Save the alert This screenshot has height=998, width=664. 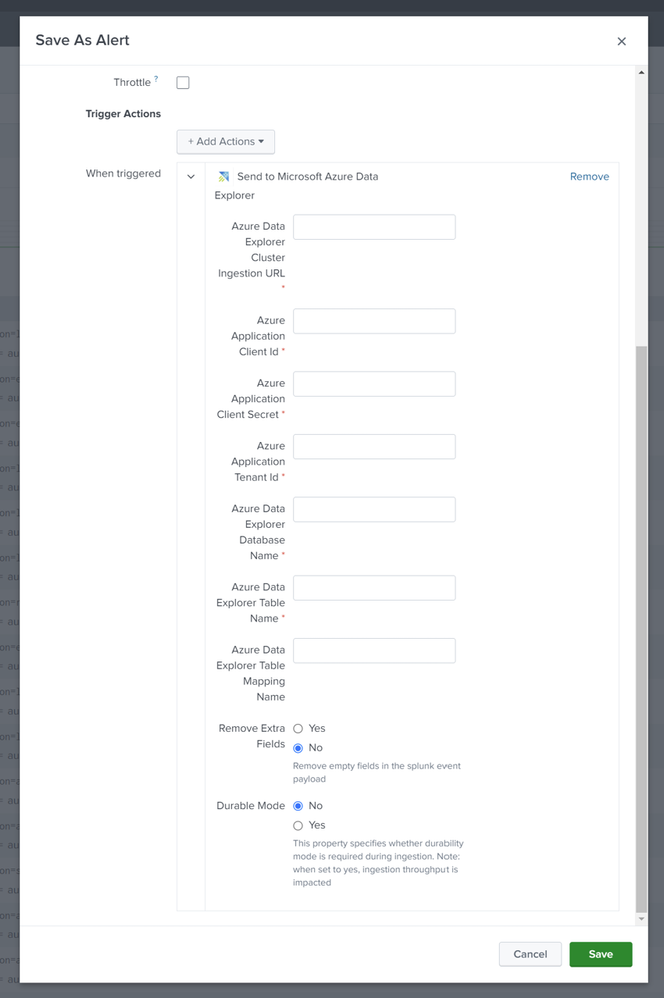(600, 954)
